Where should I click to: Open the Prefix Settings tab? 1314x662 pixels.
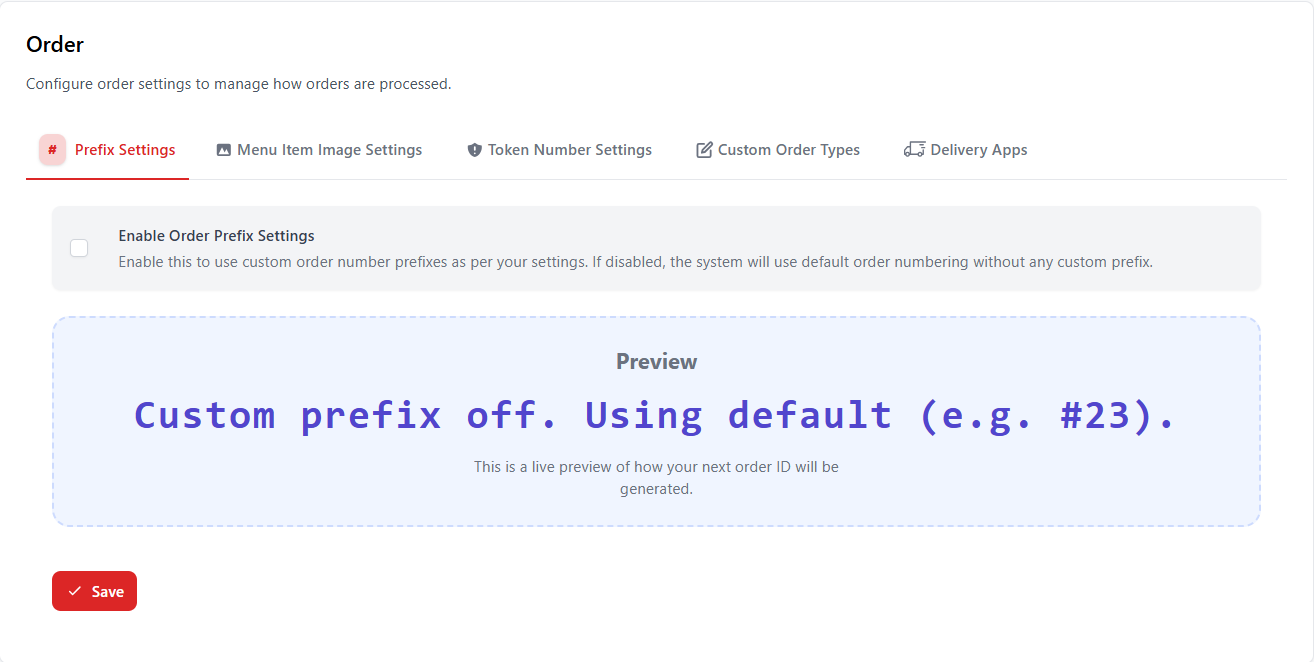coord(125,150)
